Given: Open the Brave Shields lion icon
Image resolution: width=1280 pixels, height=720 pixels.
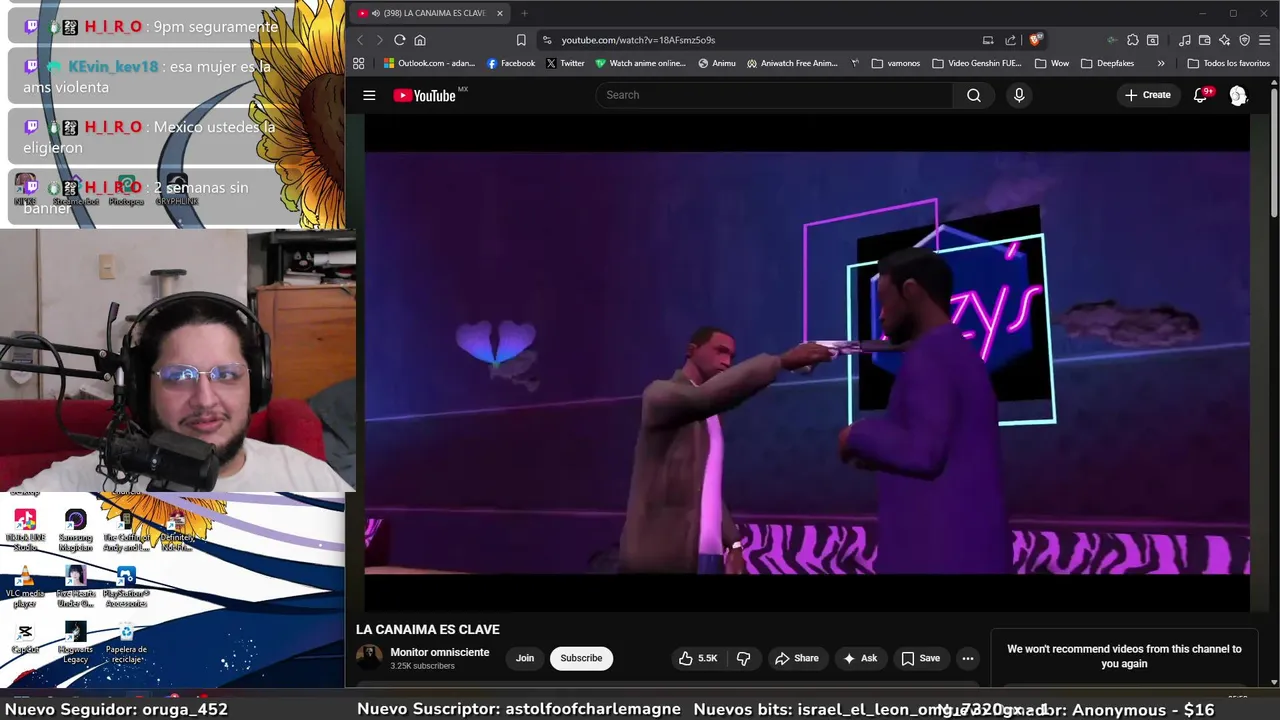Looking at the screenshot, I should coord(1036,40).
